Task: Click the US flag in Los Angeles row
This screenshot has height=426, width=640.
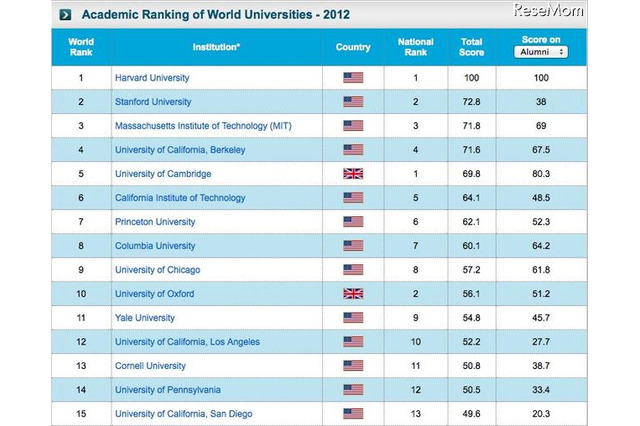Action: [x=353, y=342]
